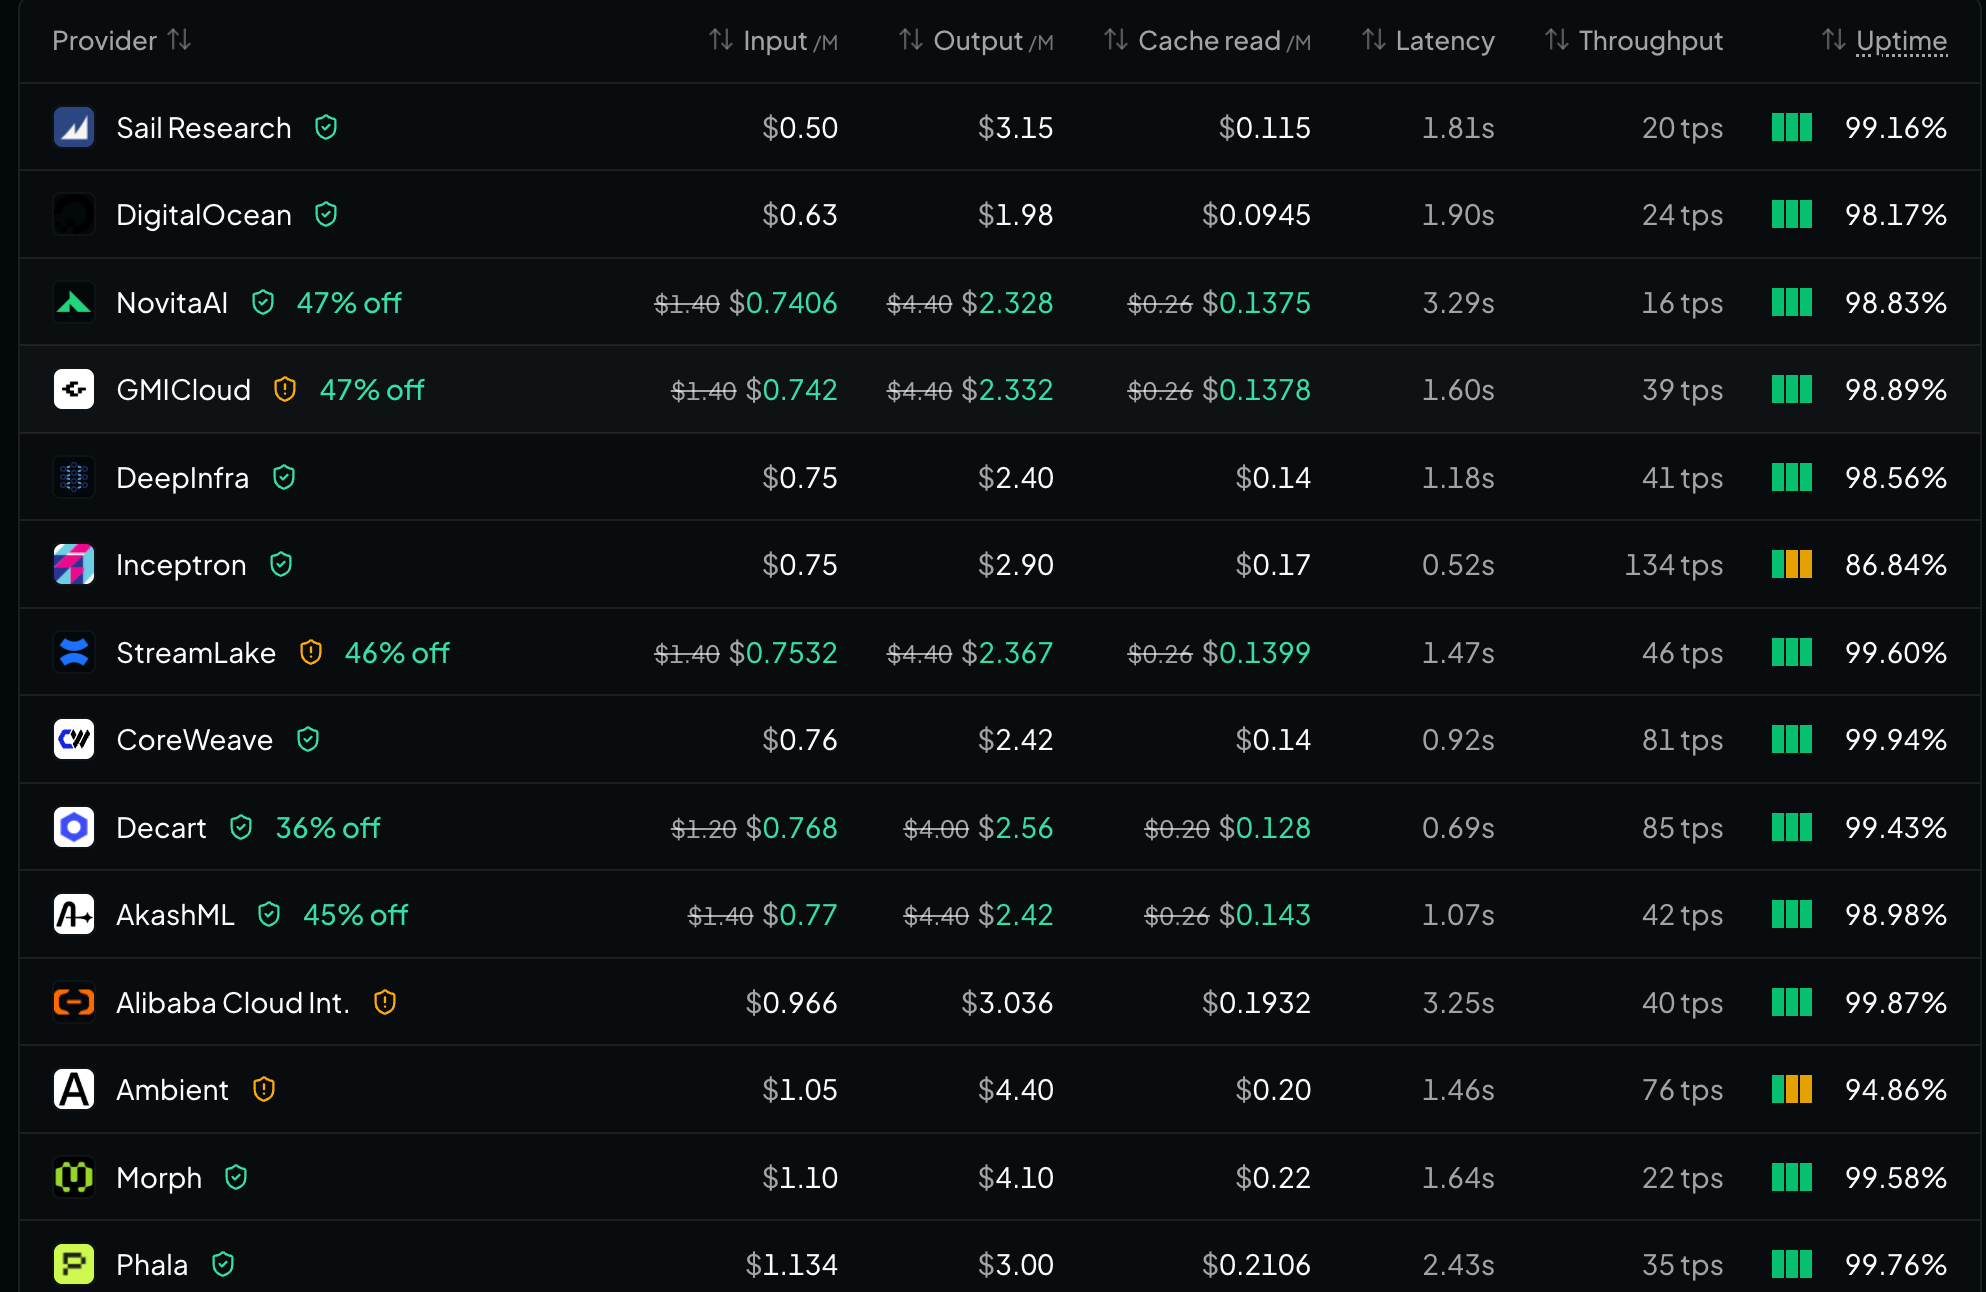
Task: Click the AkashML provider logo
Action: [74, 915]
